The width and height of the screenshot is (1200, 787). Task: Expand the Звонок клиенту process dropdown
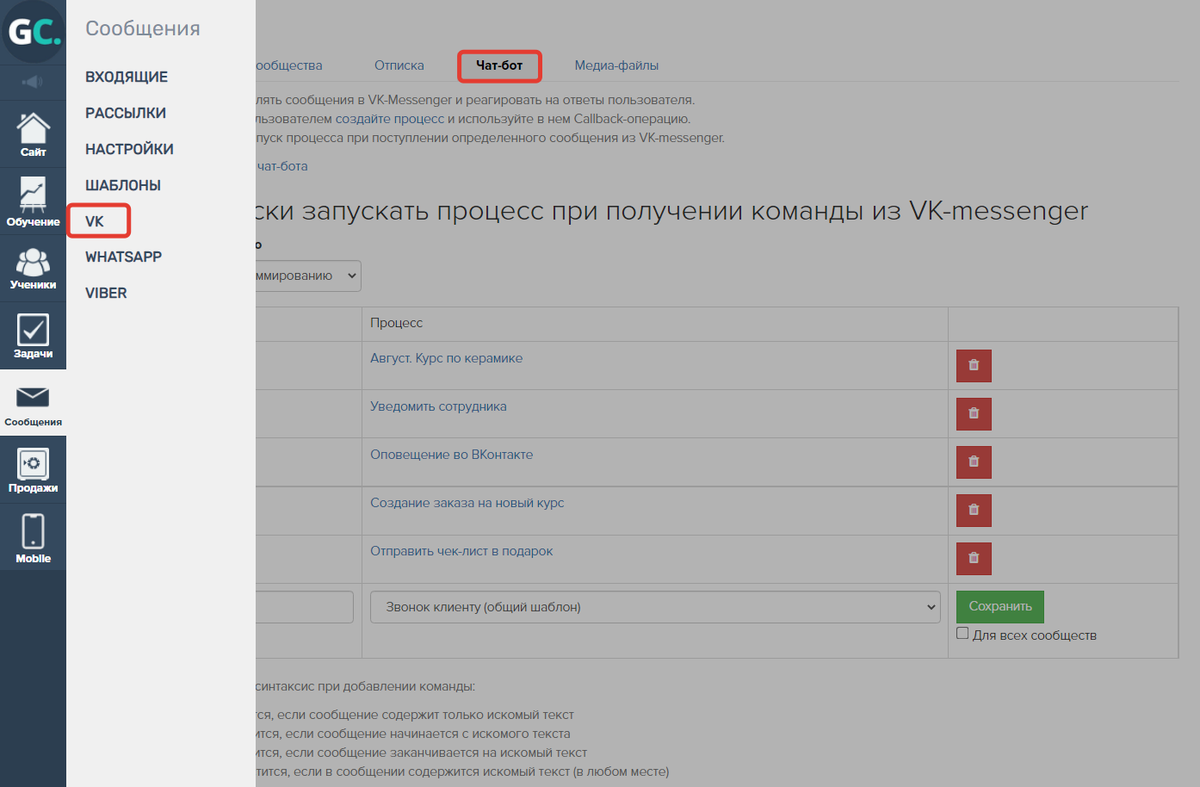[654, 607]
